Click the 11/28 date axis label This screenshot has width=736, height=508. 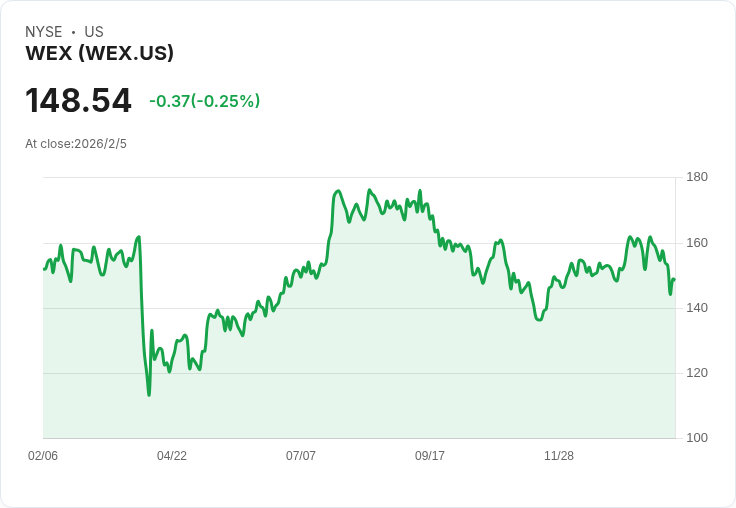click(559, 456)
